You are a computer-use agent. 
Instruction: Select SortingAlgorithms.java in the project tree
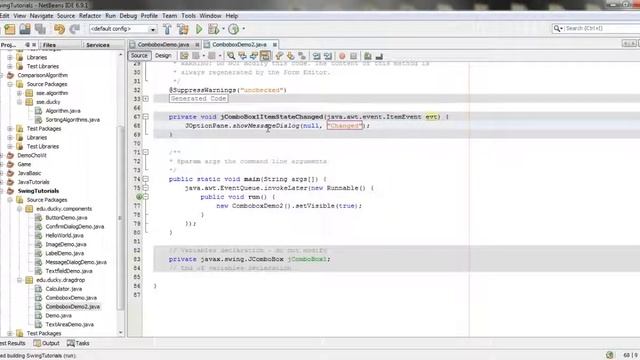point(72,120)
